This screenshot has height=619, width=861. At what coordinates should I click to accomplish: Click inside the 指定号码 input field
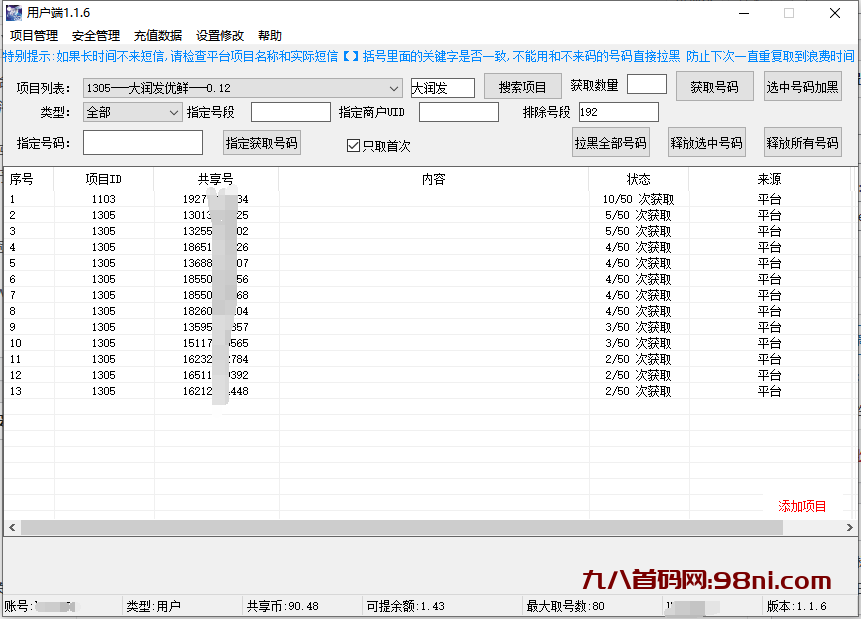[142, 144]
